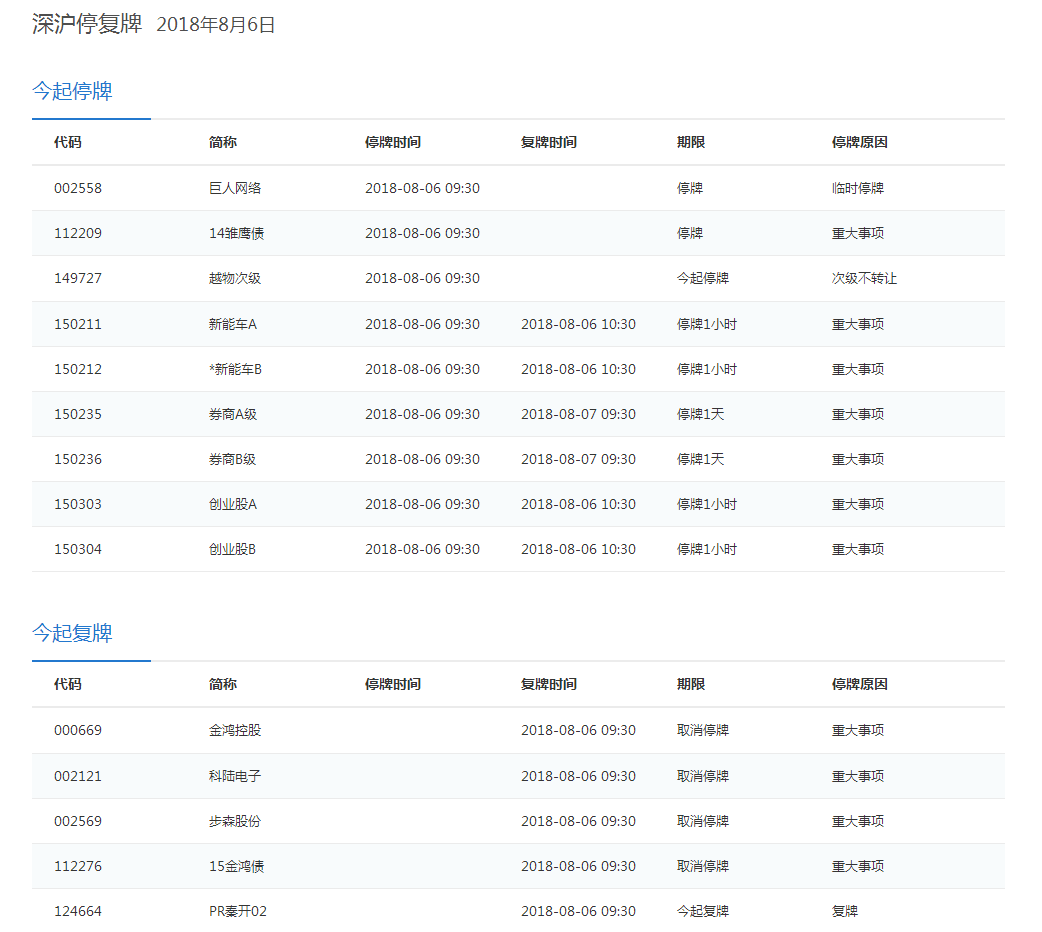The width and height of the screenshot is (1042, 932).
Task: Select code 150236 in suspension table
Action: (x=78, y=459)
